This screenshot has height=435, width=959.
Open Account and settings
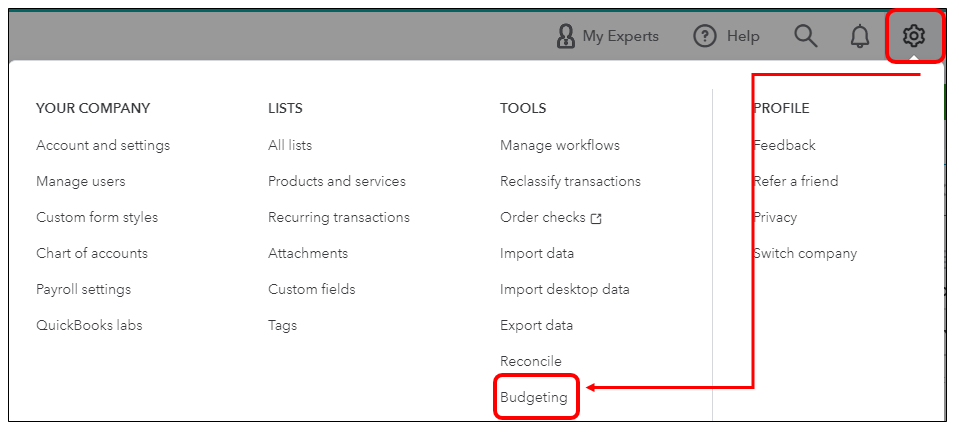103,146
